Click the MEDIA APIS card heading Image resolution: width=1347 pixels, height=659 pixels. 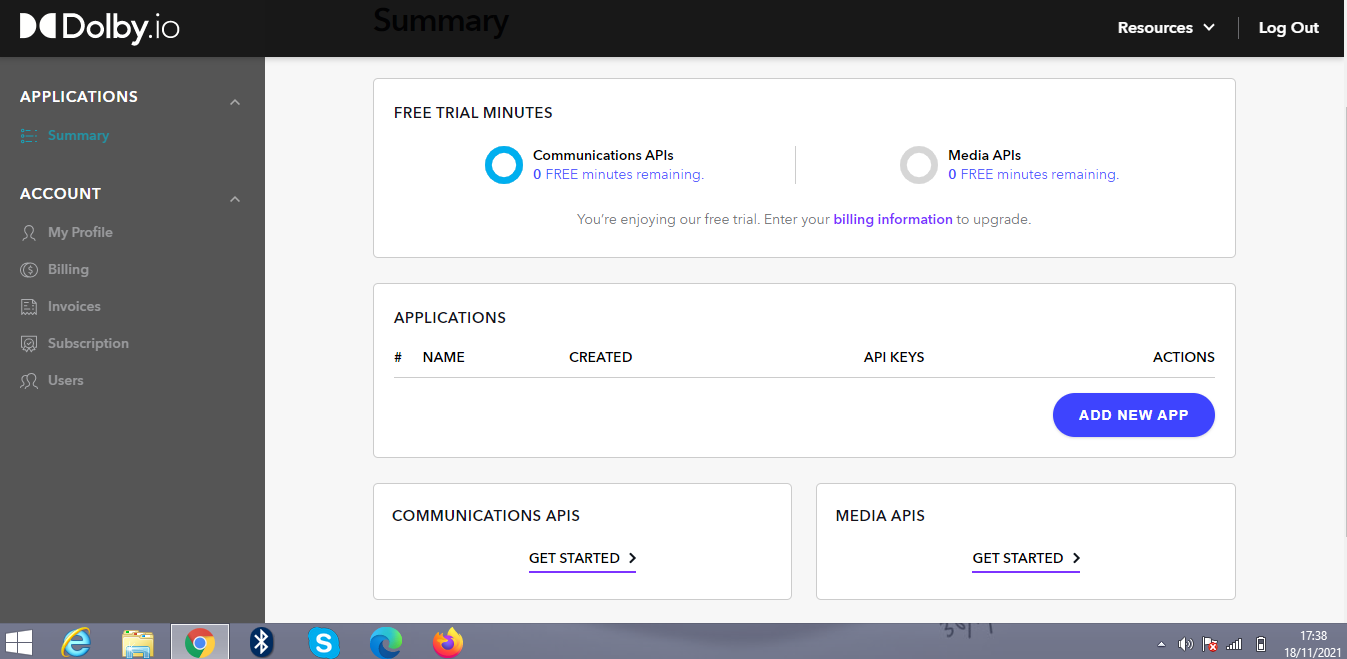tap(880, 516)
